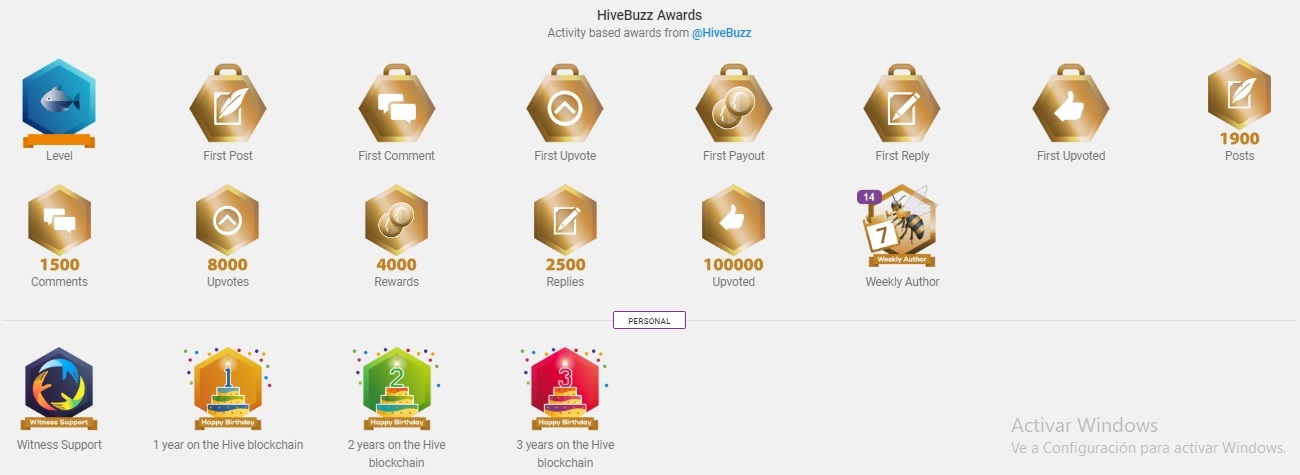1300x475 pixels.
Task: Open the Weekly Author bee badge
Action: (x=900, y=226)
